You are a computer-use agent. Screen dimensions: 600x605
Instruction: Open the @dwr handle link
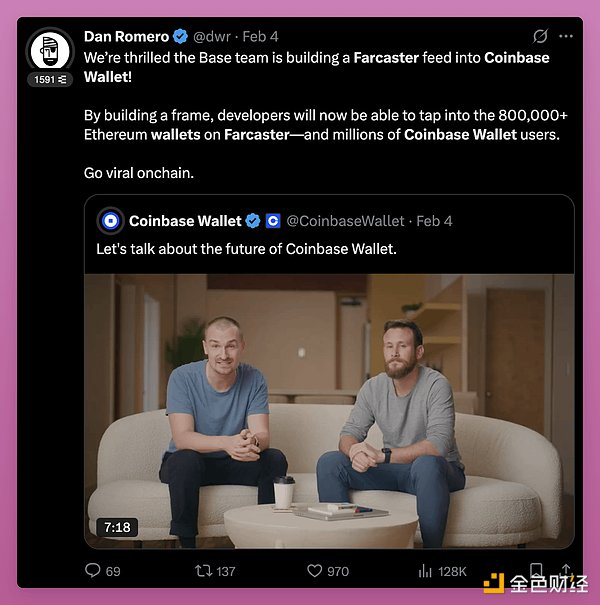point(211,37)
